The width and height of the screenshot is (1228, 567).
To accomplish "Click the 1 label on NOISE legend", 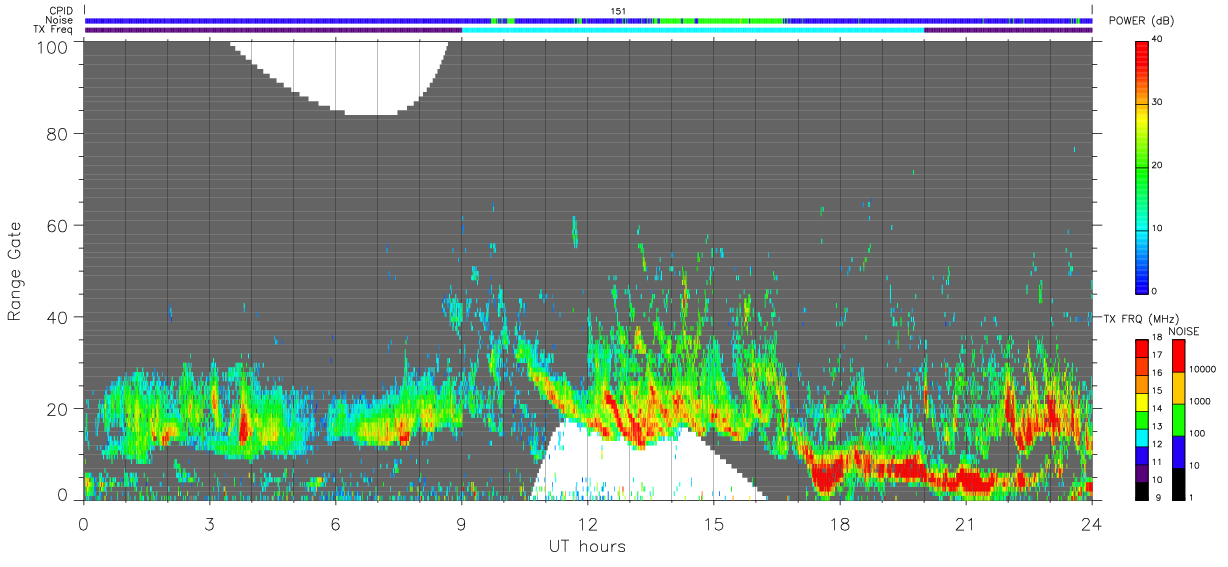I will pyautogui.click(x=1192, y=497).
